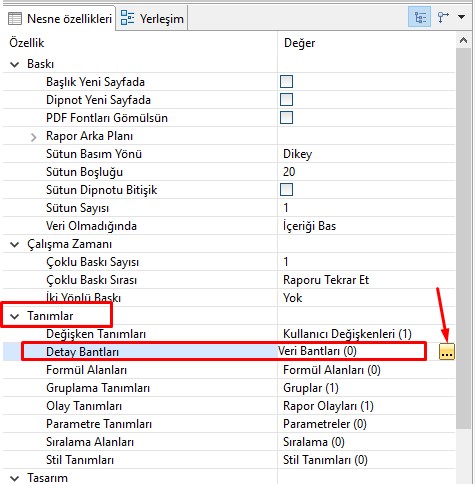Click the Sütun Boşluğu value field

pyautogui.click(x=366, y=172)
